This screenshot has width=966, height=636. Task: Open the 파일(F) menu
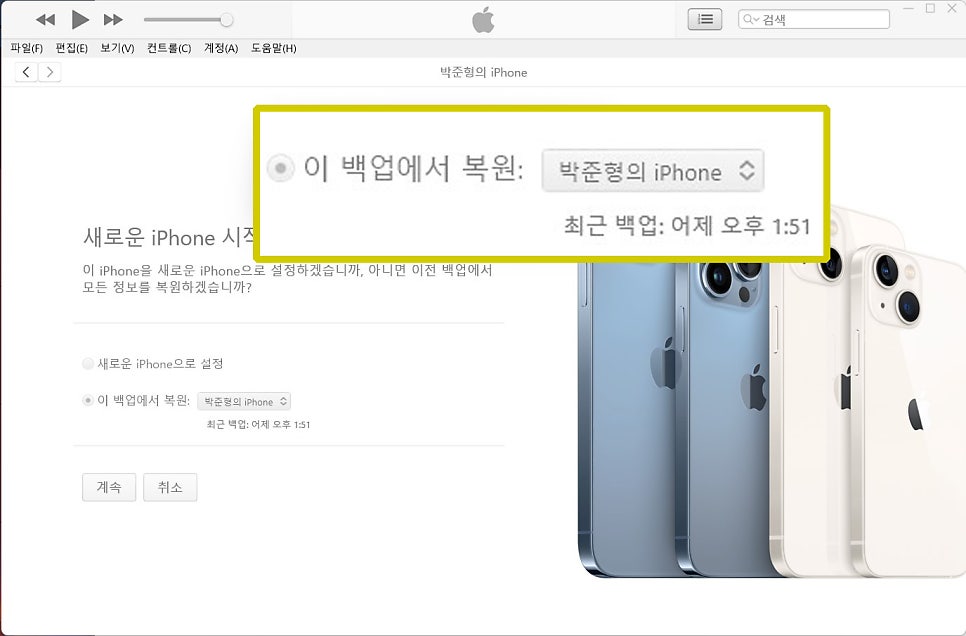coord(26,48)
